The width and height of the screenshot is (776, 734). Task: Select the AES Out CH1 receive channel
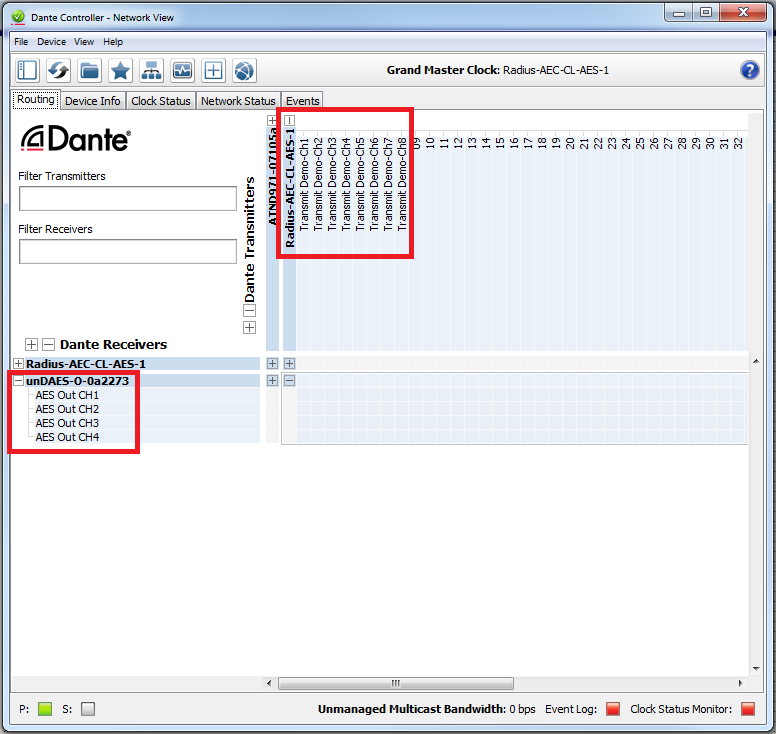67,395
